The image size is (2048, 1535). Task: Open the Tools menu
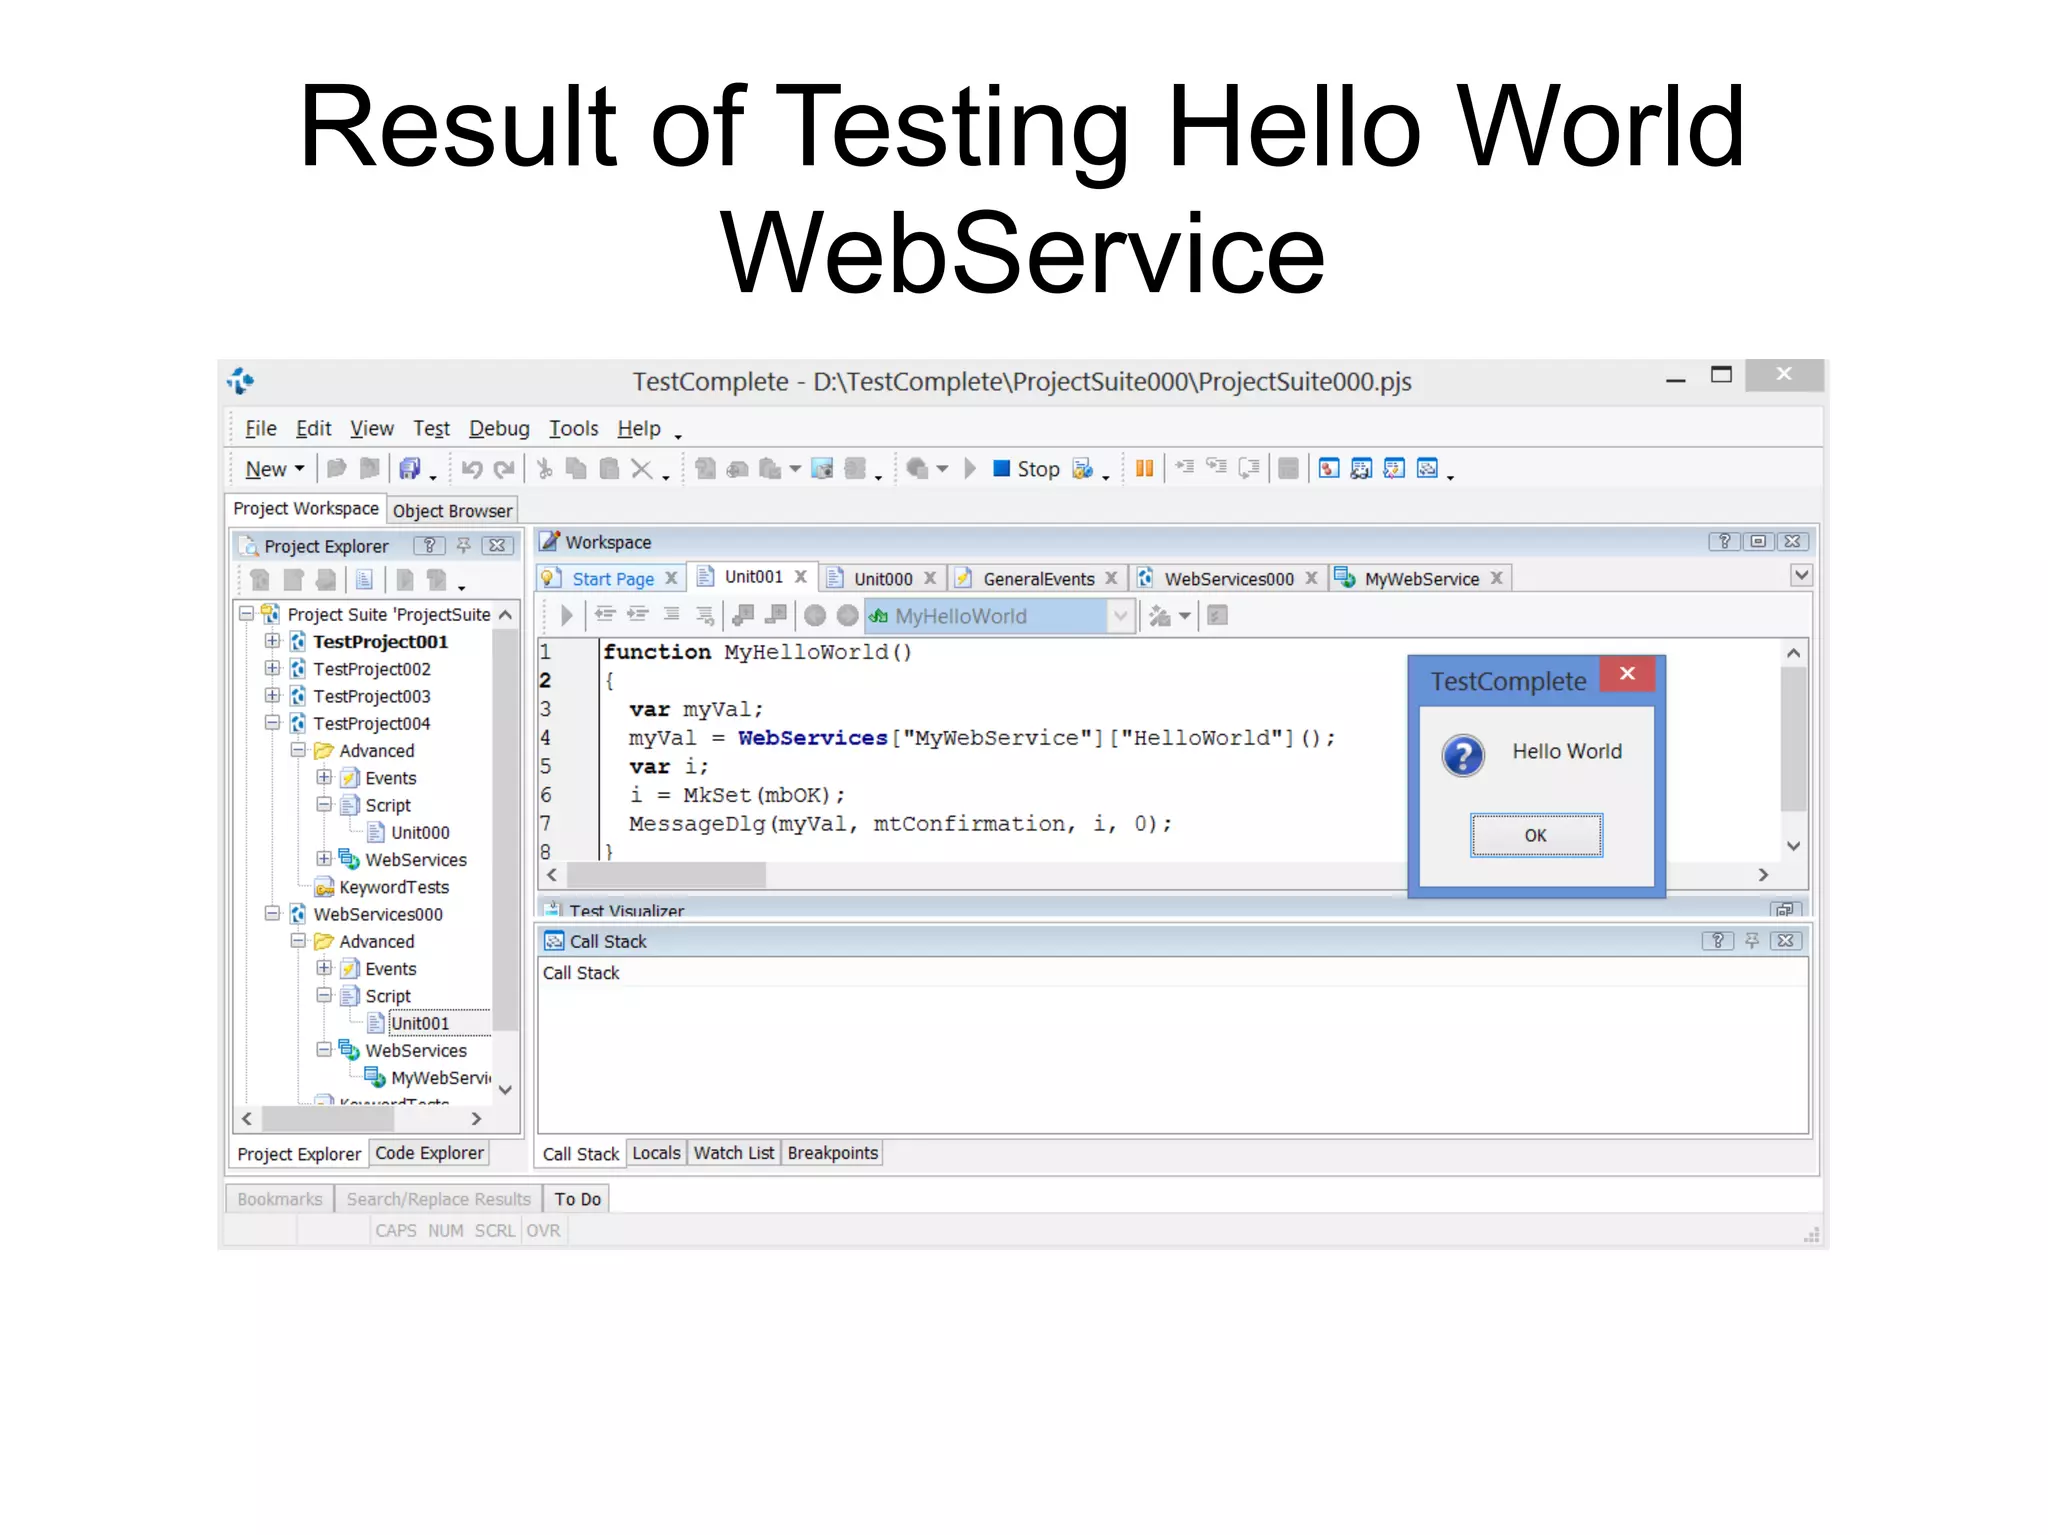[x=573, y=429]
